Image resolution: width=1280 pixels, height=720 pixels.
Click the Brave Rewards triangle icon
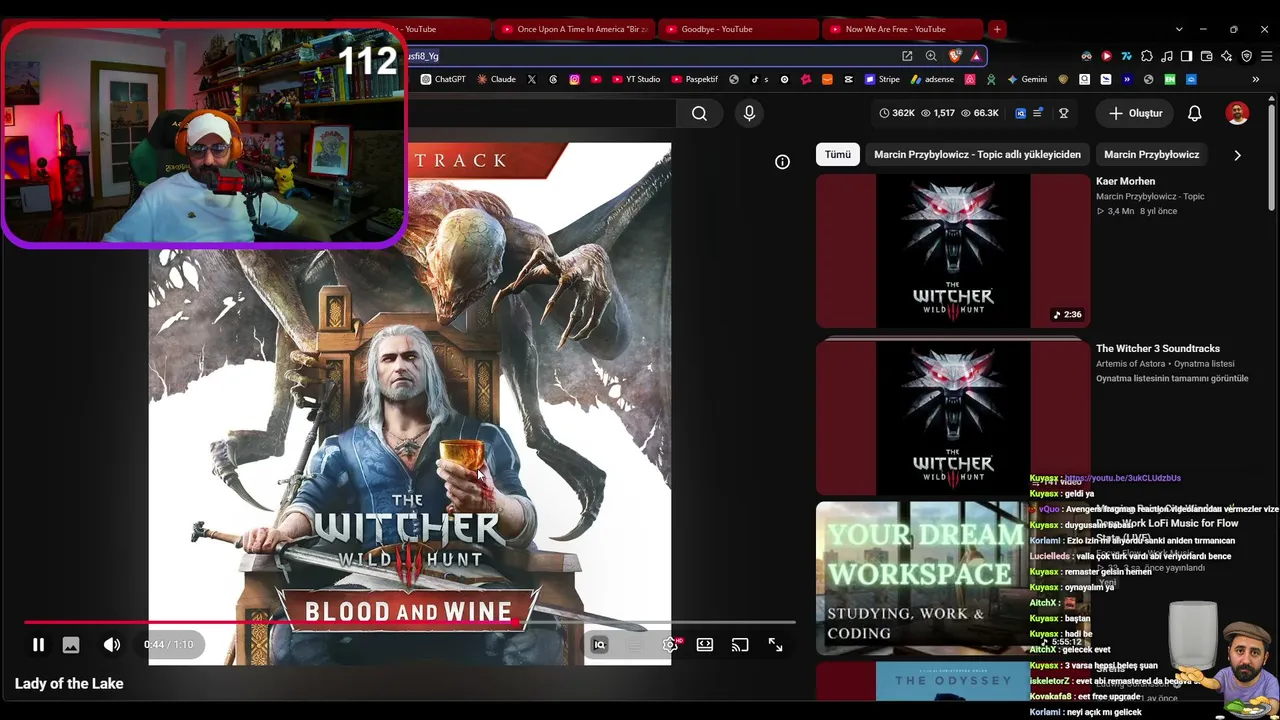click(976, 56)
